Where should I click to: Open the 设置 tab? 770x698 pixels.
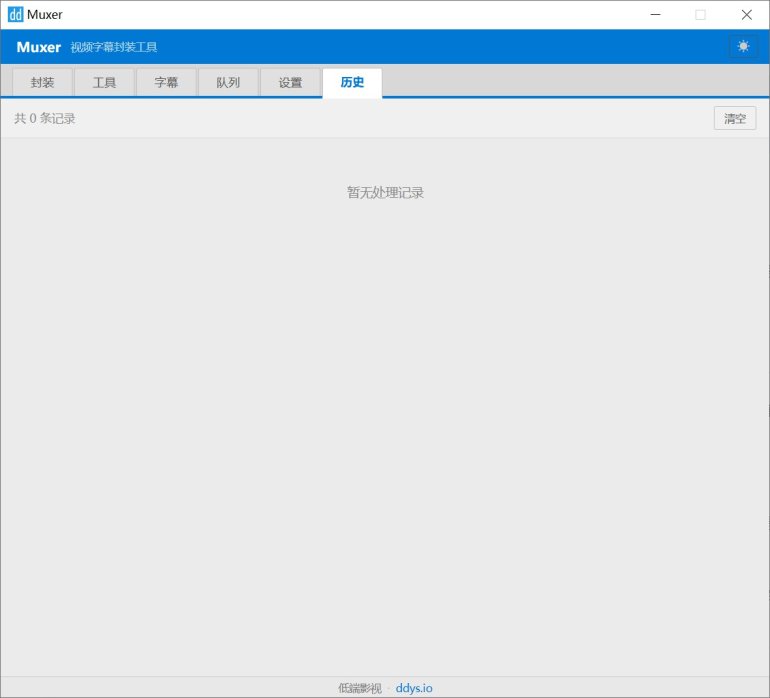click(290, 82)
